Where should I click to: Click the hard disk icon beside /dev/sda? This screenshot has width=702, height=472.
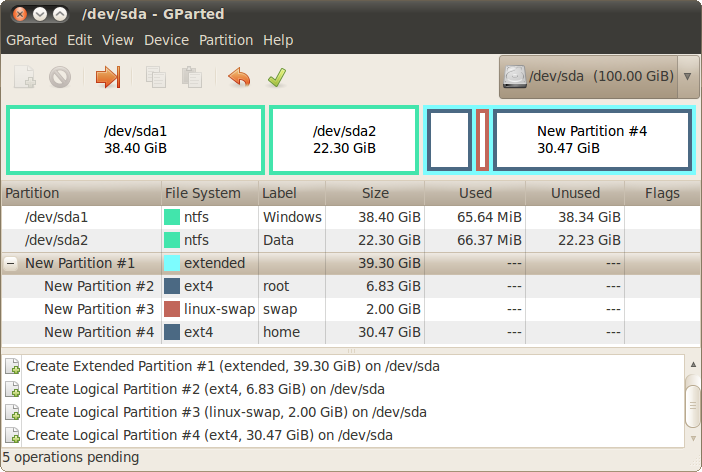515,77
